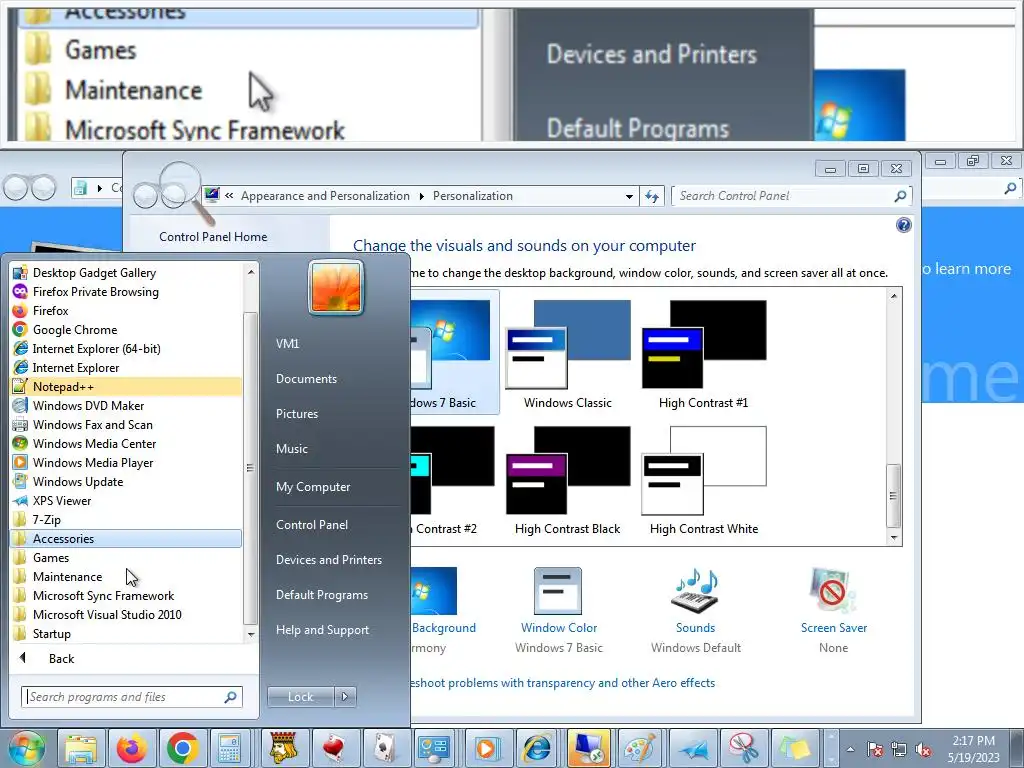
Task: Open the Hearts card game on taskbar
Action: [x=334, y=748]
